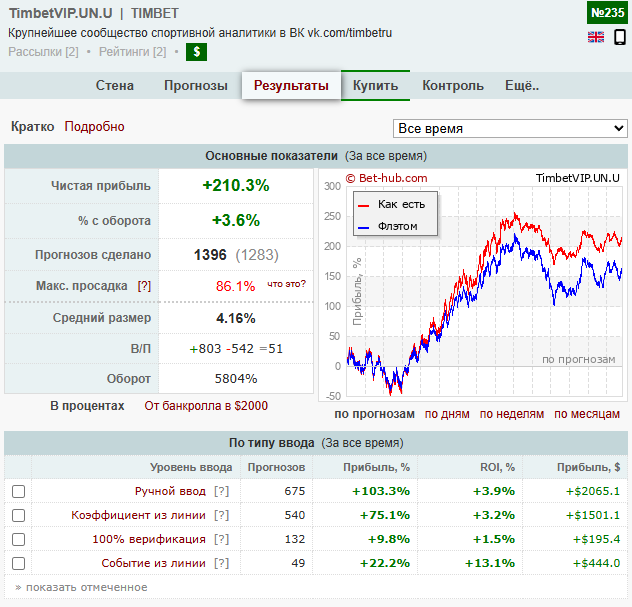Open the Купить tab
The image size is (632, 607).
[375, 85]
